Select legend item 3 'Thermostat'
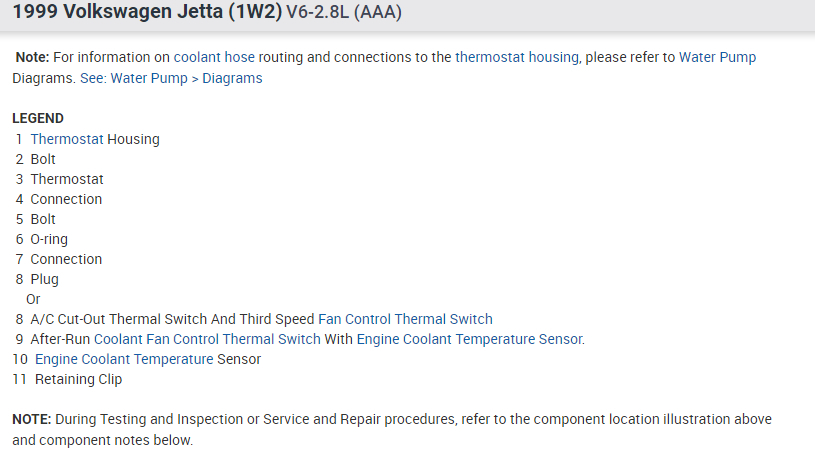Viewport: 815px width, 456px height. click(x=66, y=179)
